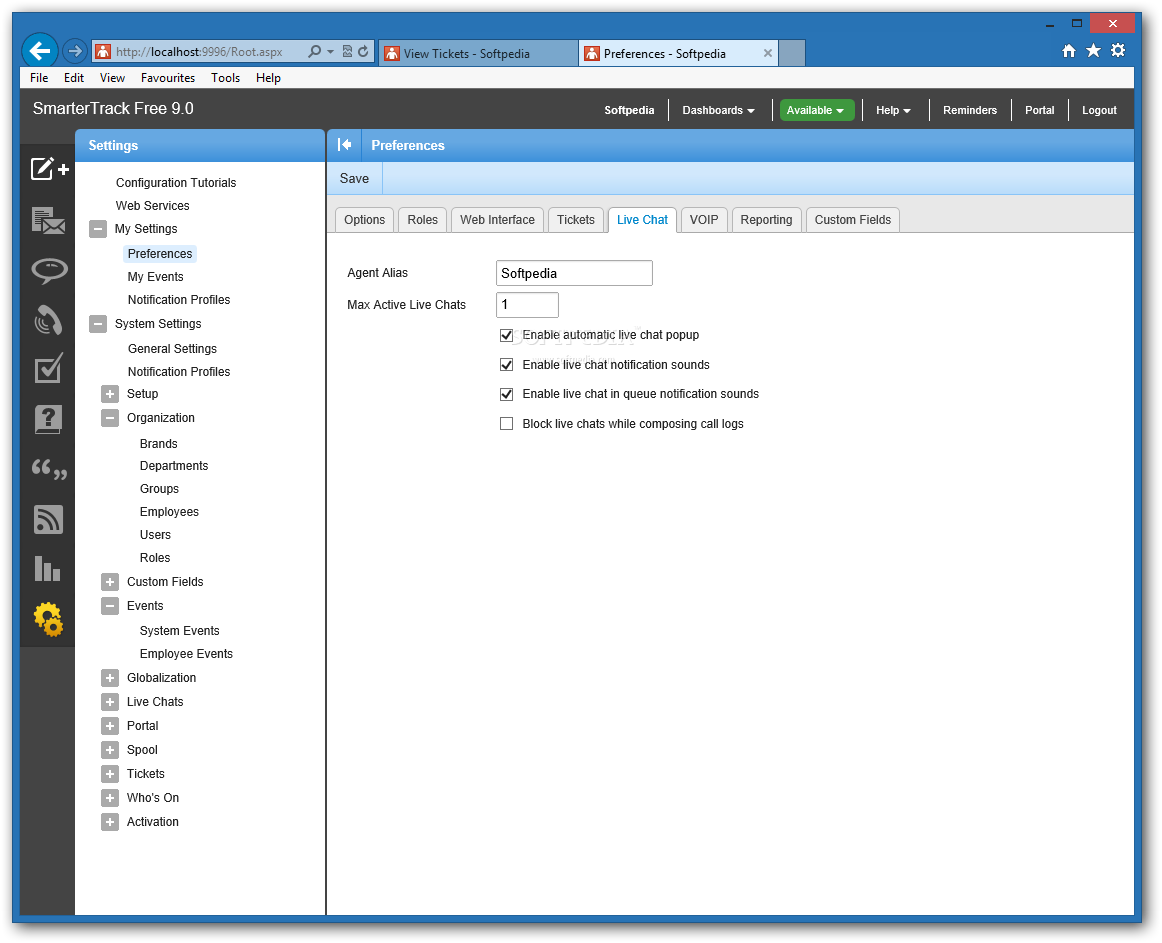Screen dimensions: 1162x943
Task: Switch to View Tickets - Softpedia browser tab
Action: [x=478, y=53]
